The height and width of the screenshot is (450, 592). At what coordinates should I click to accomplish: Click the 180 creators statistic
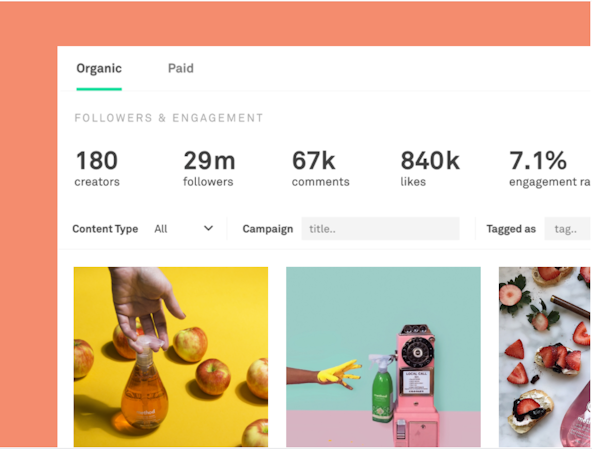click(x=97, y=168)
